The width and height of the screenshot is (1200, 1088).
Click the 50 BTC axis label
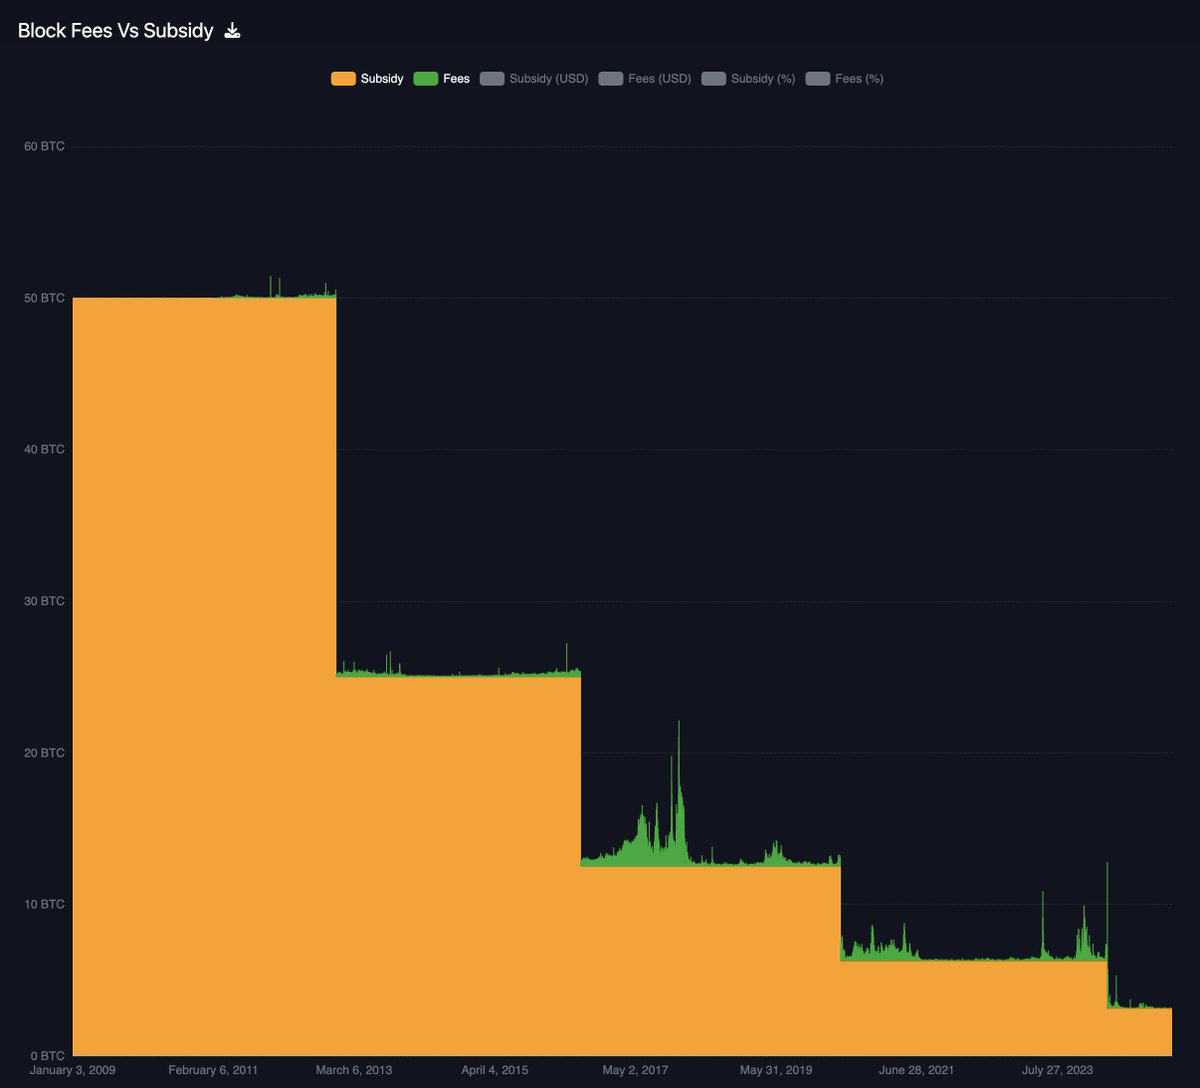44,298
